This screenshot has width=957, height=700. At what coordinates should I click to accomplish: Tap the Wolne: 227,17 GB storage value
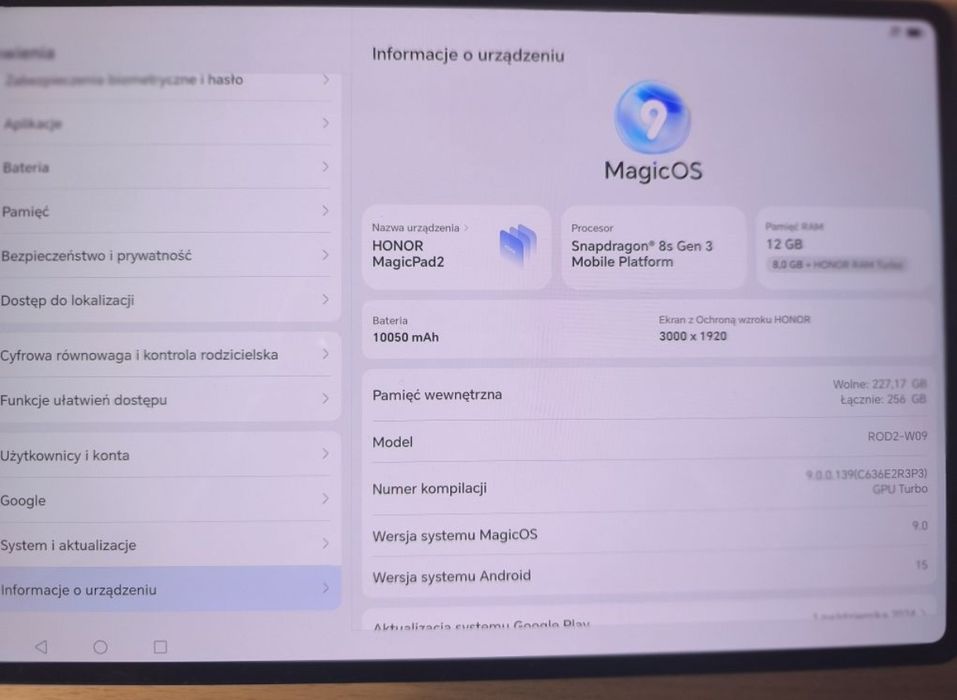pos(879,384)
